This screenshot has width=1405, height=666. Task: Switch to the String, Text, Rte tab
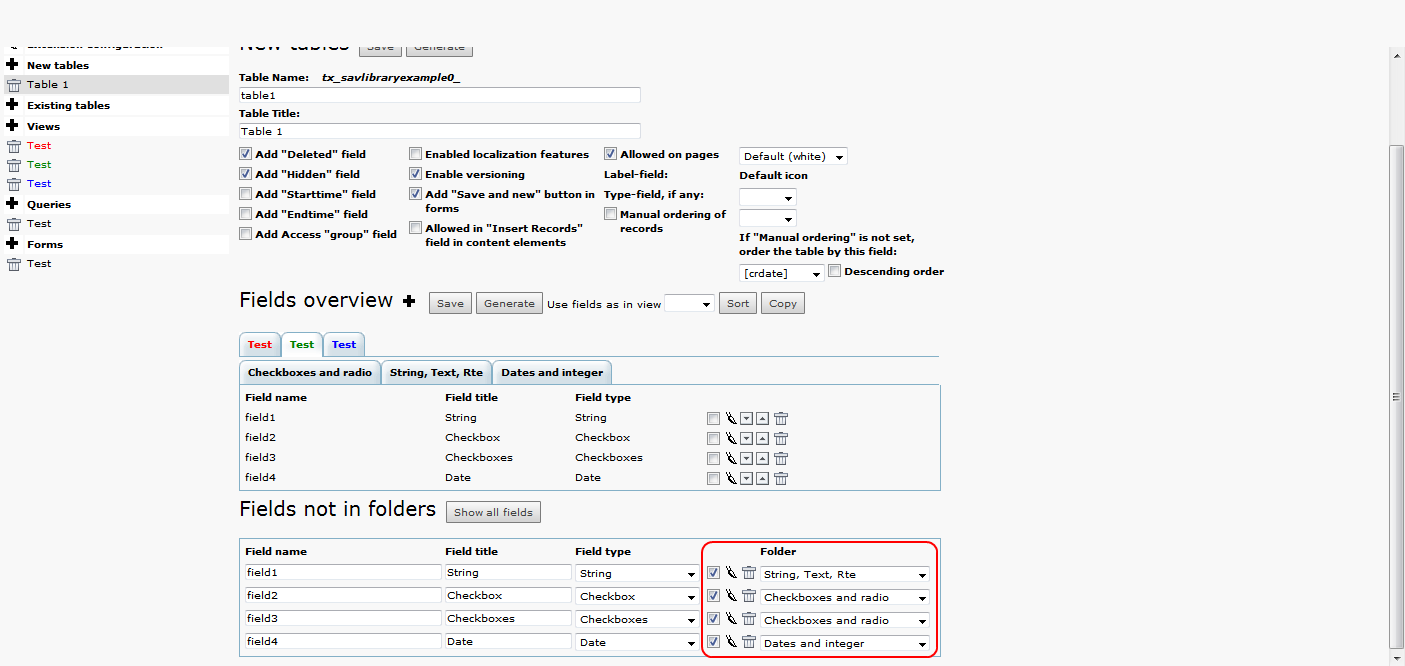pos(436,372)
